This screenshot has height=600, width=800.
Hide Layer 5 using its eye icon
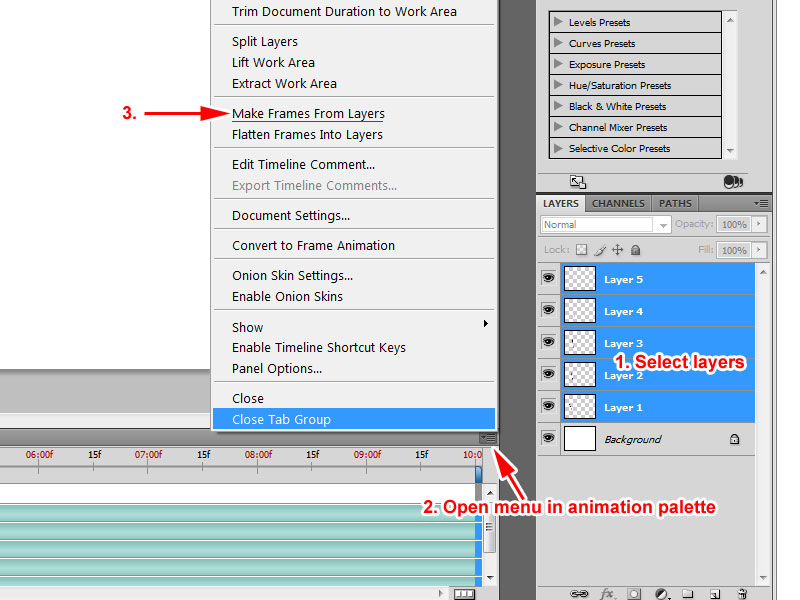548,279
